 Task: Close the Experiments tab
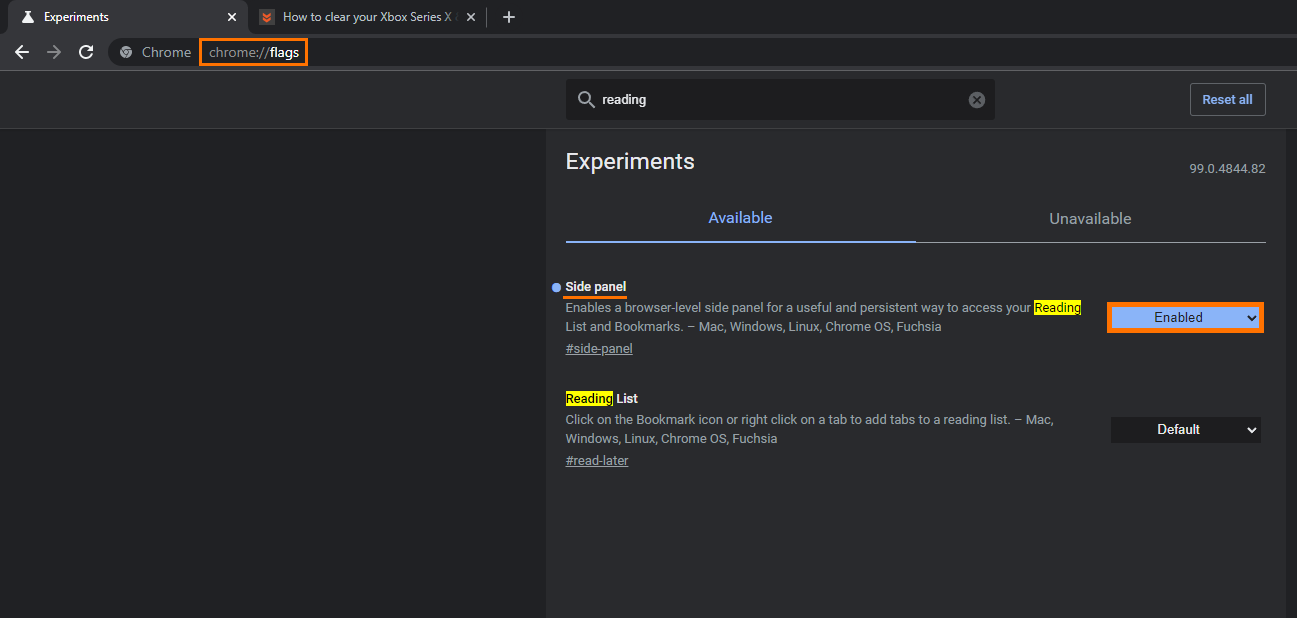point(232,17)
